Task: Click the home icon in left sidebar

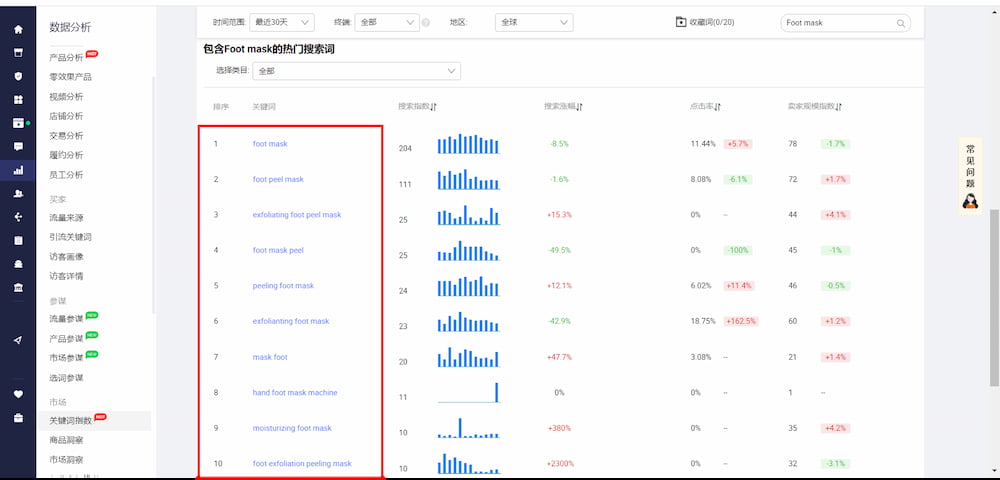Action: click(x=18, y=29)
